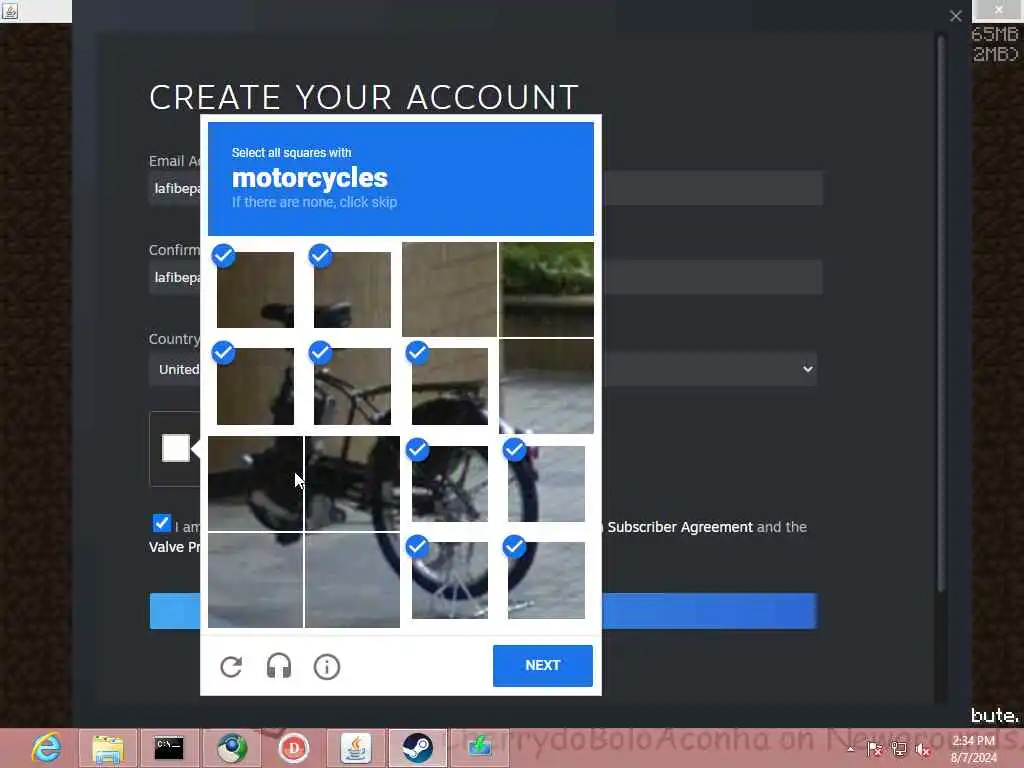Click the network tray icon
The width and height of the screenshot is (1024, 768).
899,749
